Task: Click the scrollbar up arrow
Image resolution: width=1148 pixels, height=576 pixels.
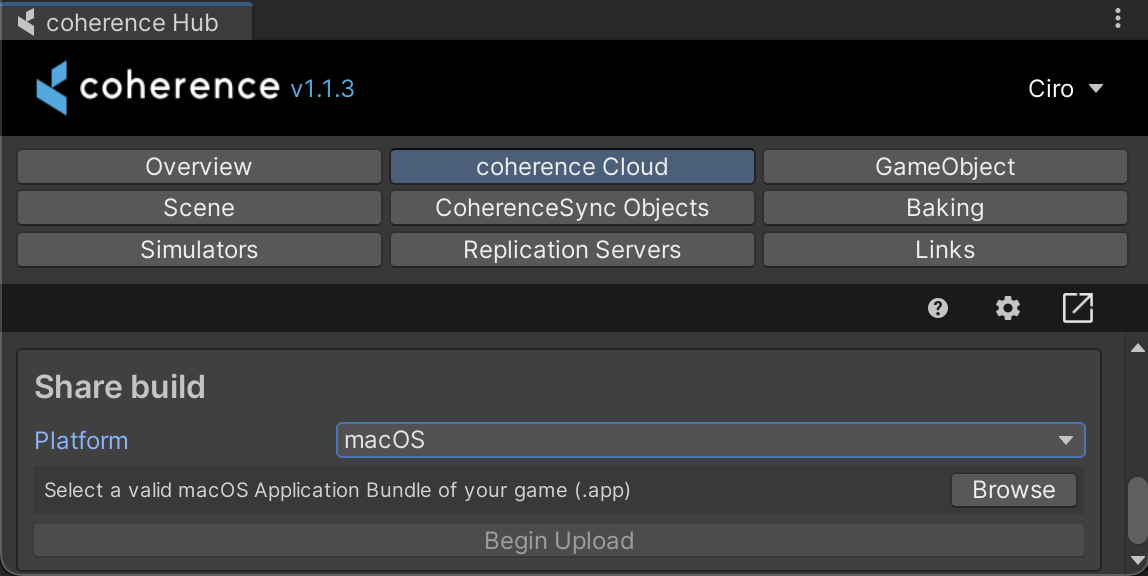Action: pos(1137,348)
